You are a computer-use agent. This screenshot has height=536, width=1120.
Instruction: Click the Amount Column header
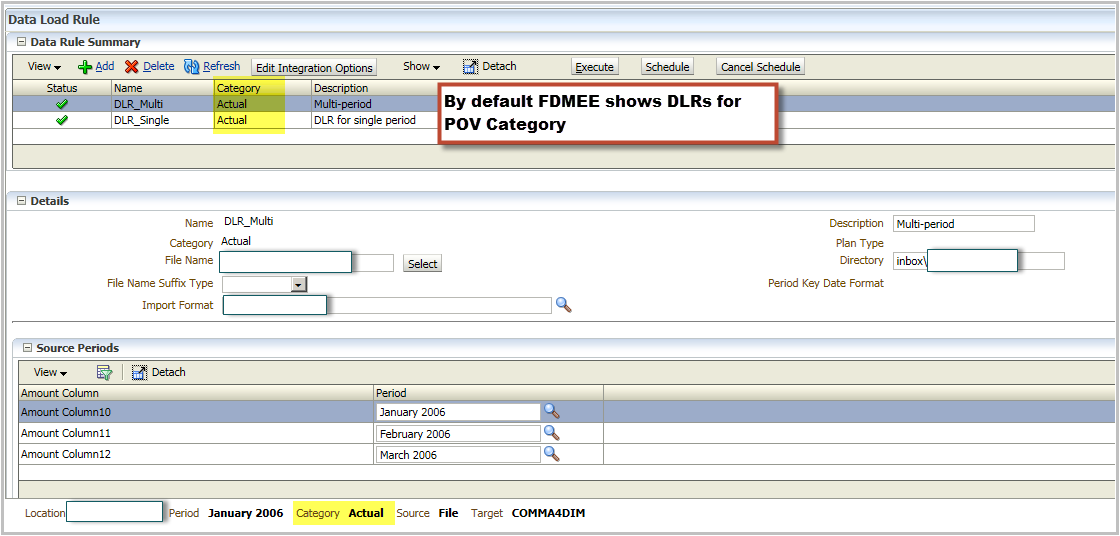196,393
